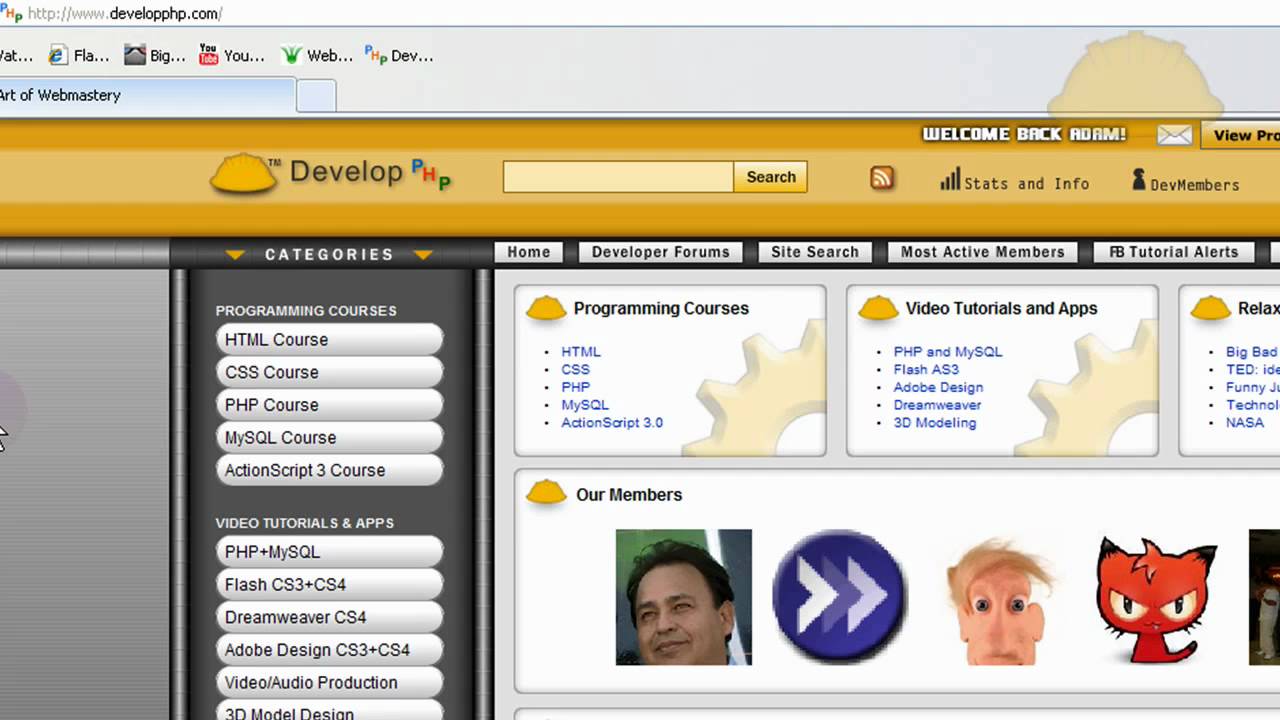Screen dimensions: 1280x720
Task: Click the Internet Explorer Fla... bookmark icon
Action: pyautogui.click(x=58, y=55)
